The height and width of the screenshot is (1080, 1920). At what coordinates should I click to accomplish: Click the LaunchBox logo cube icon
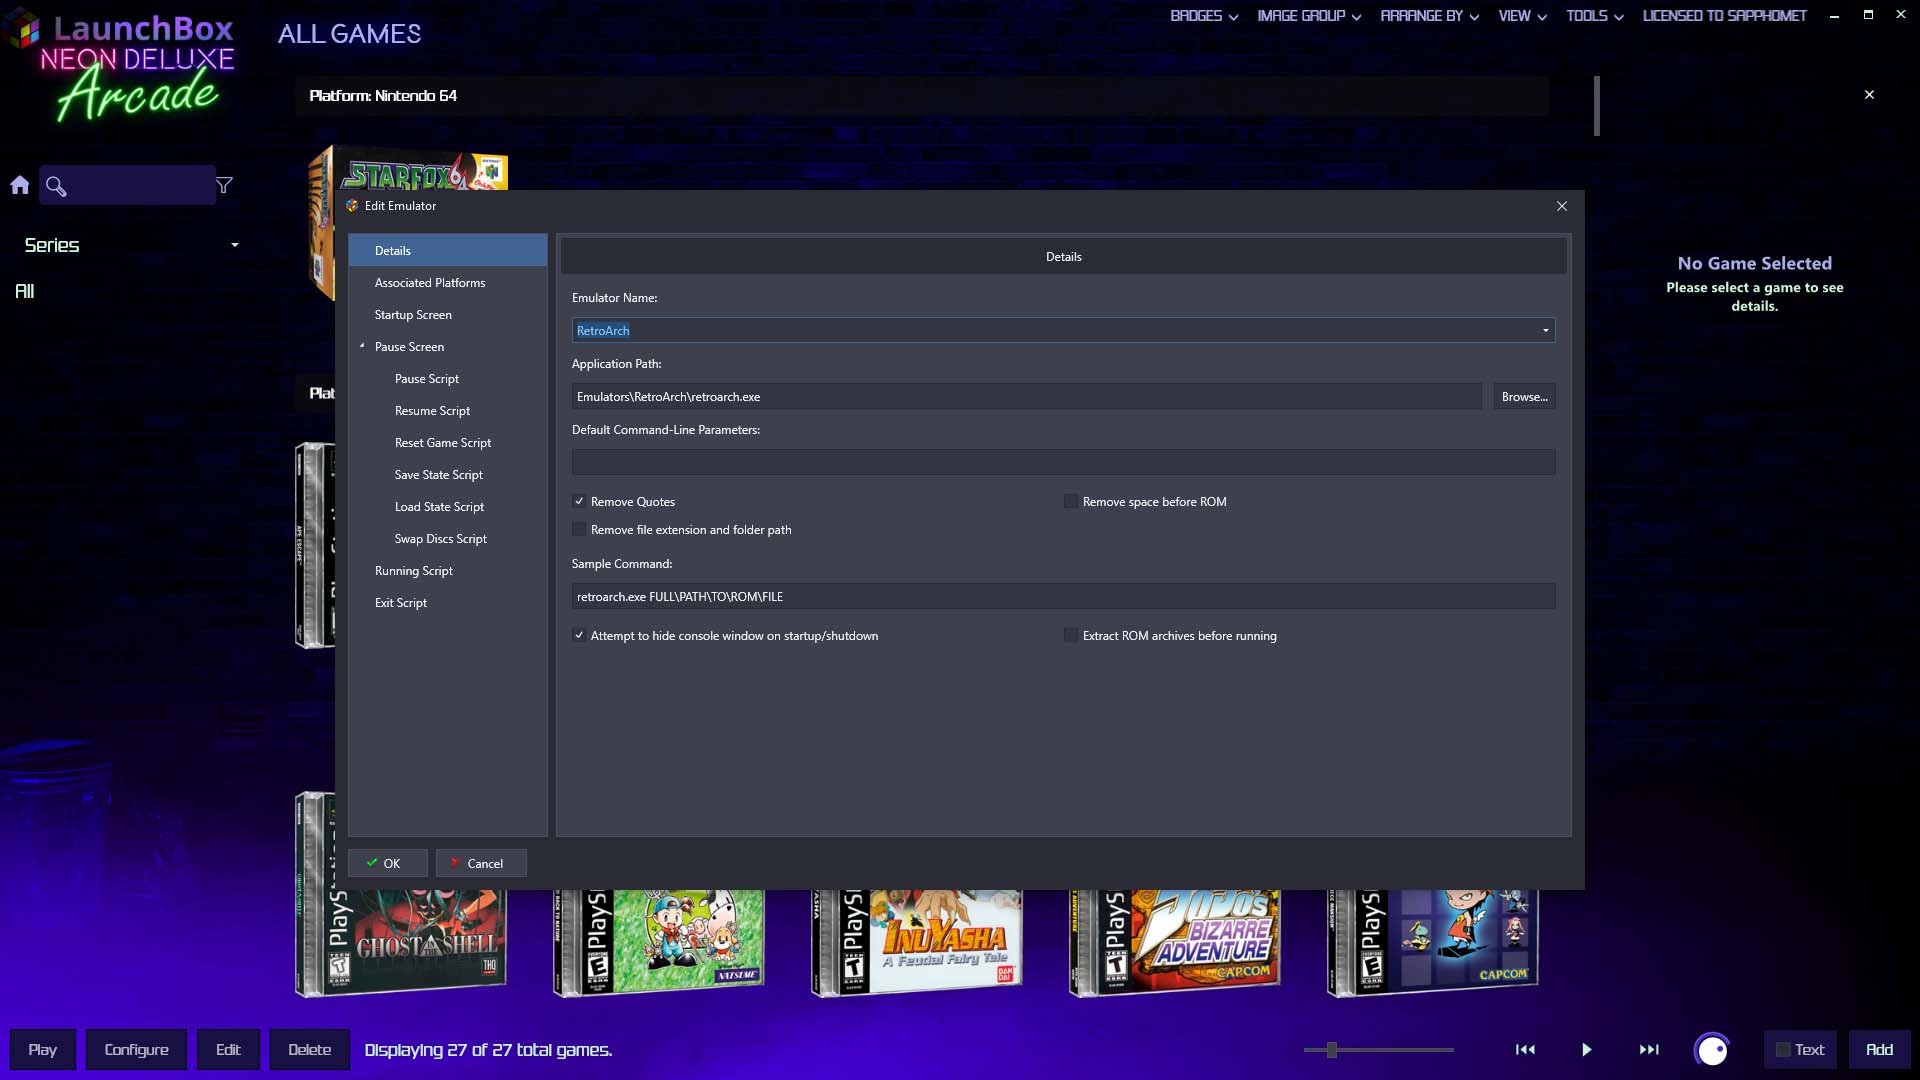(22, 28)
